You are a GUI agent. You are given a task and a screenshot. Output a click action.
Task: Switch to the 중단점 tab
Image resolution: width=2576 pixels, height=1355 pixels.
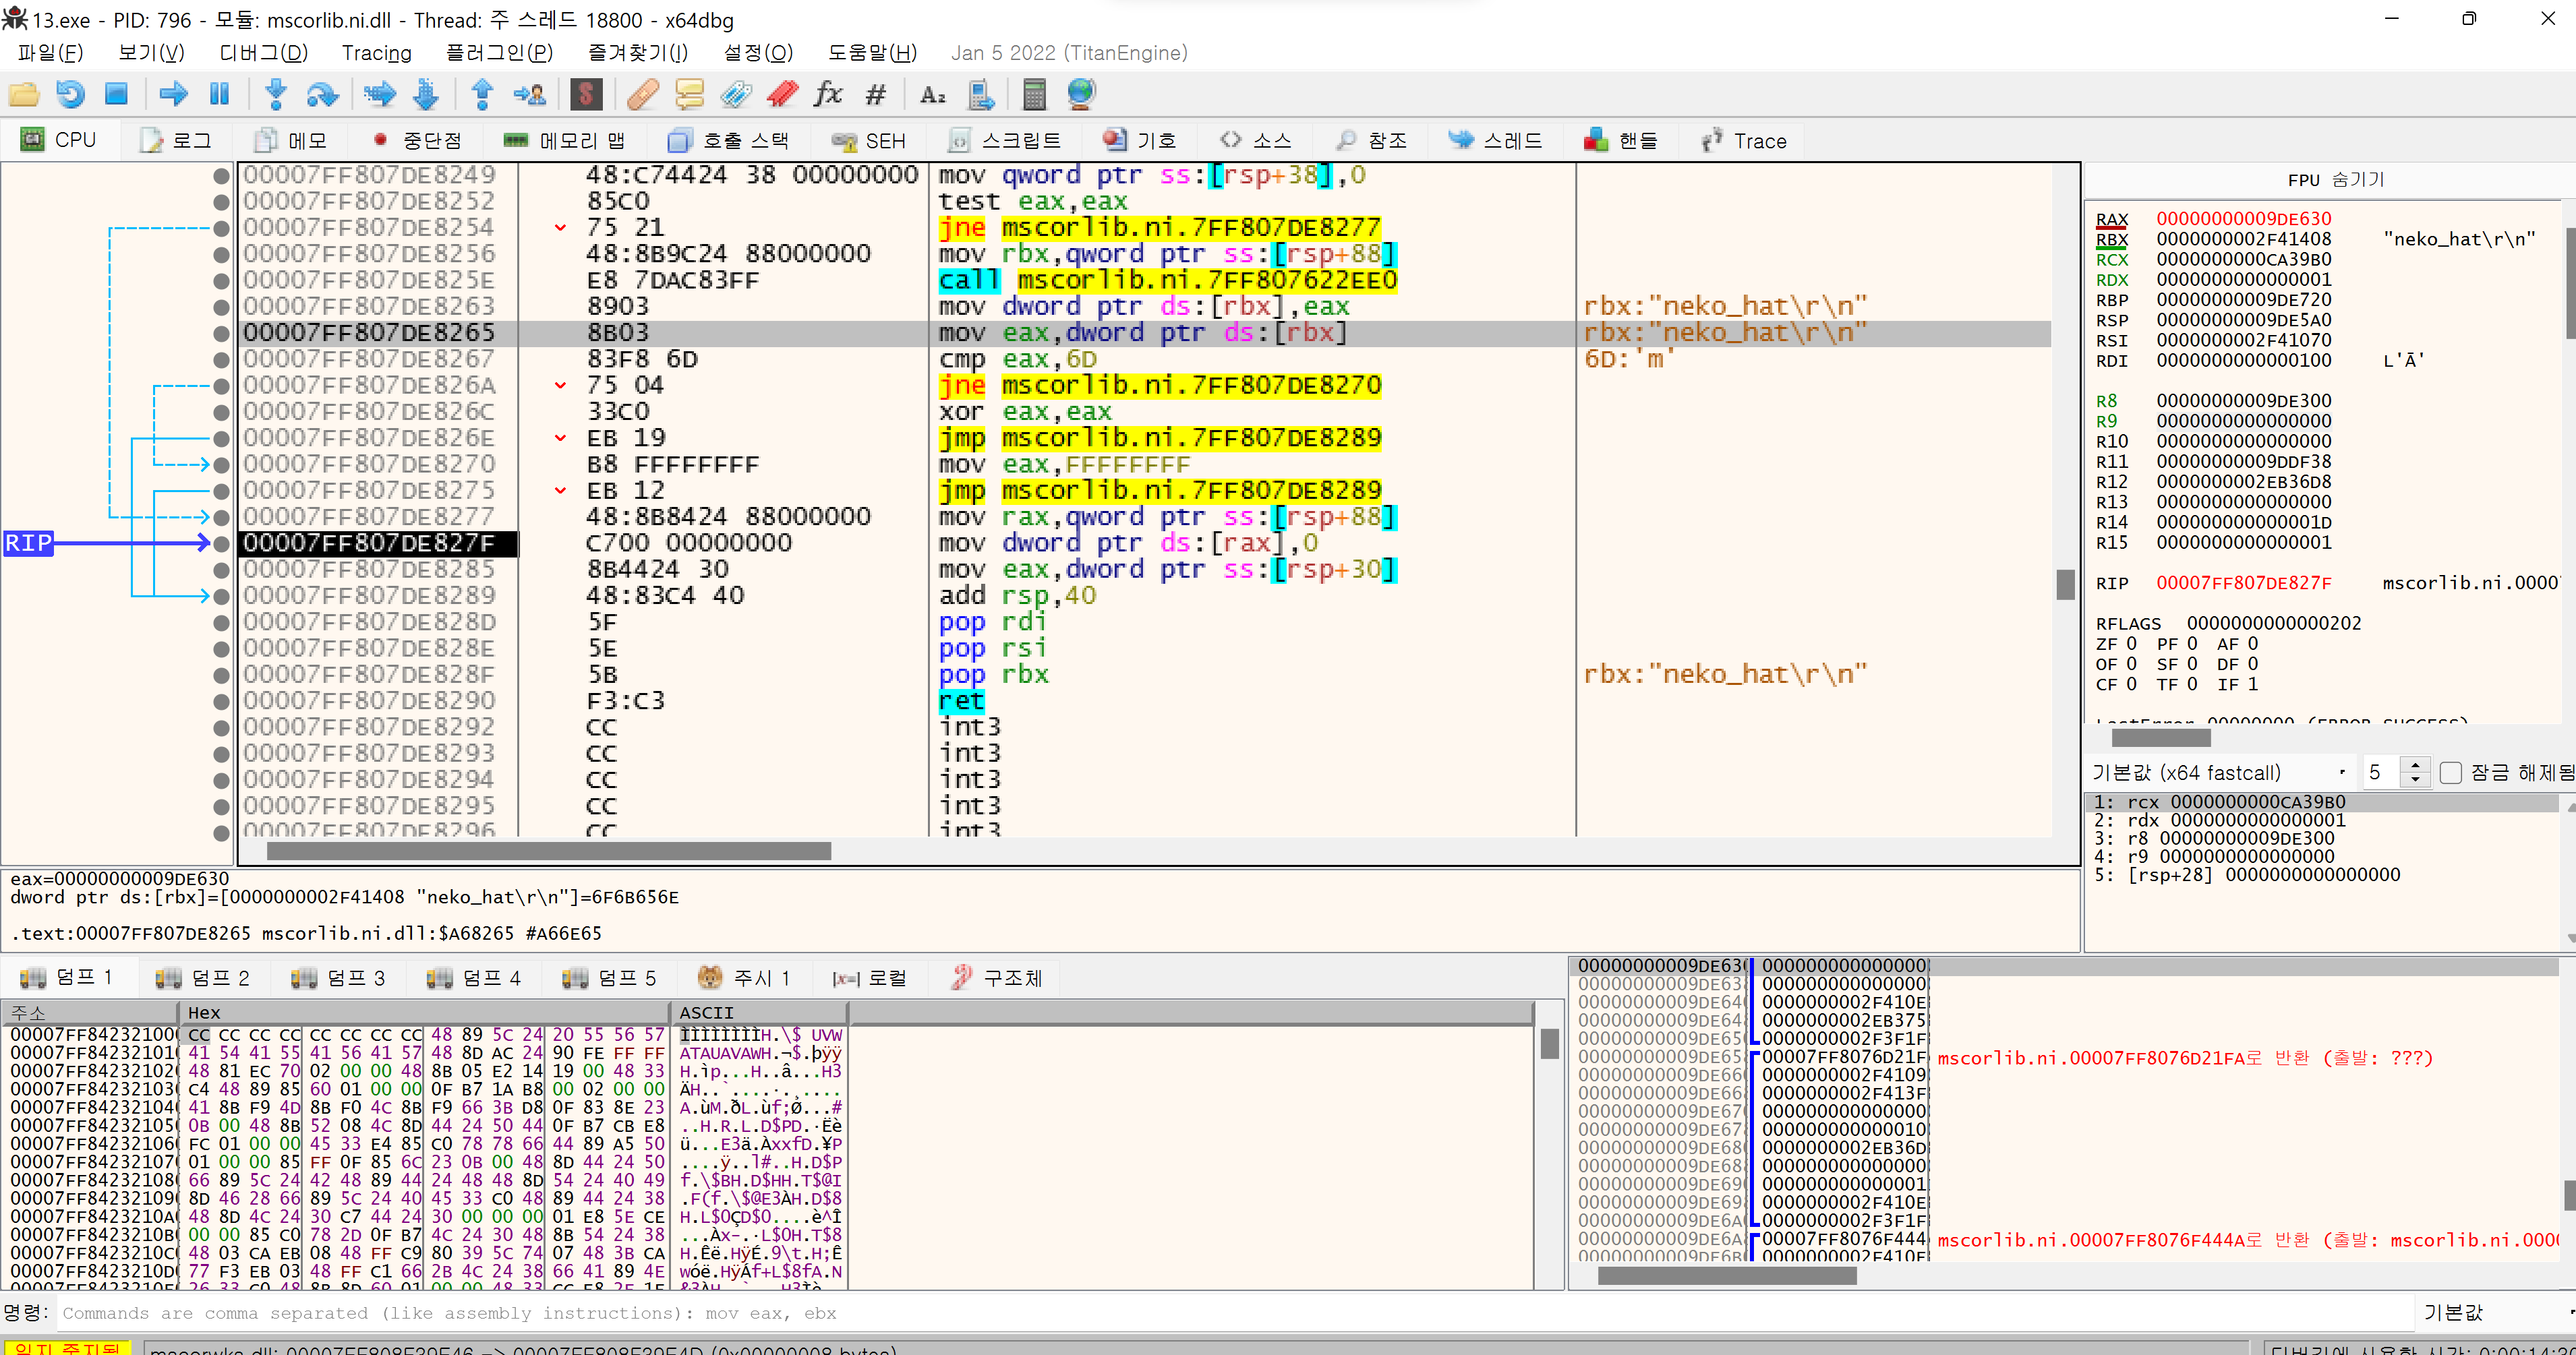[x=418, y=140]
